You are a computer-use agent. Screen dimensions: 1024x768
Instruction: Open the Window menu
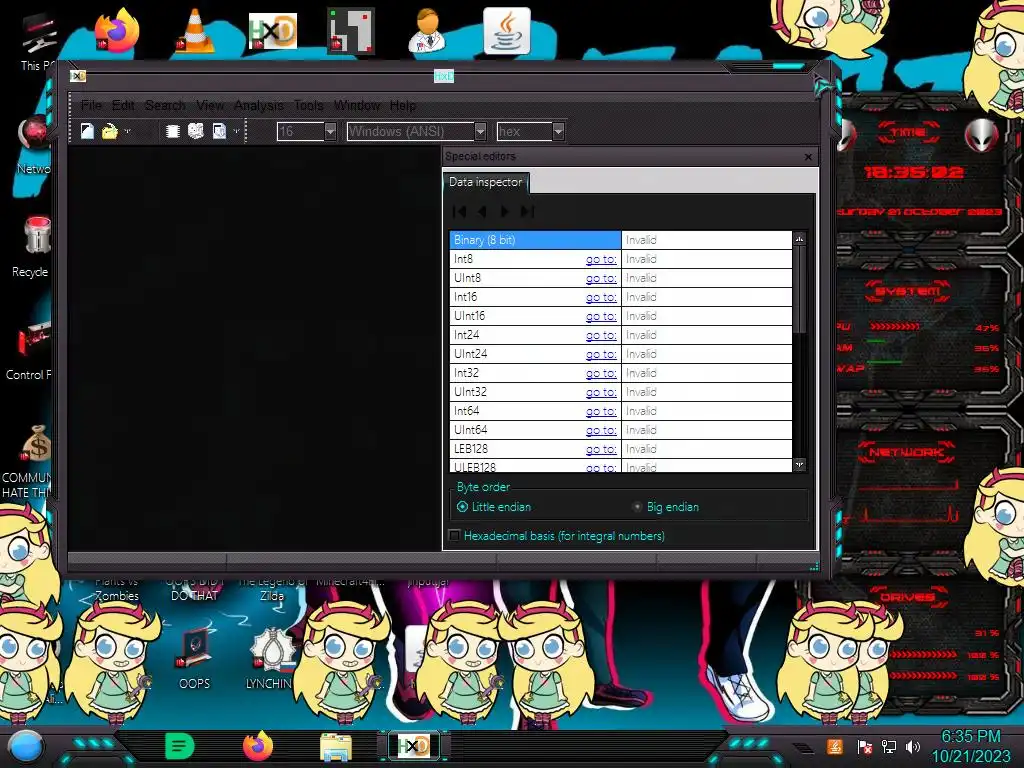[x=357, y=105]
